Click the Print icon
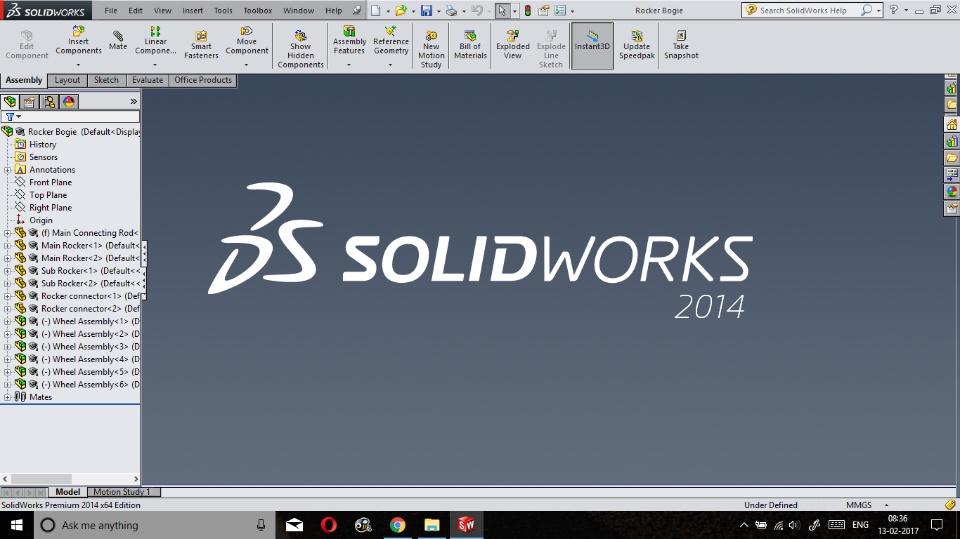The image size is (960, 539). tap(451, 10)
